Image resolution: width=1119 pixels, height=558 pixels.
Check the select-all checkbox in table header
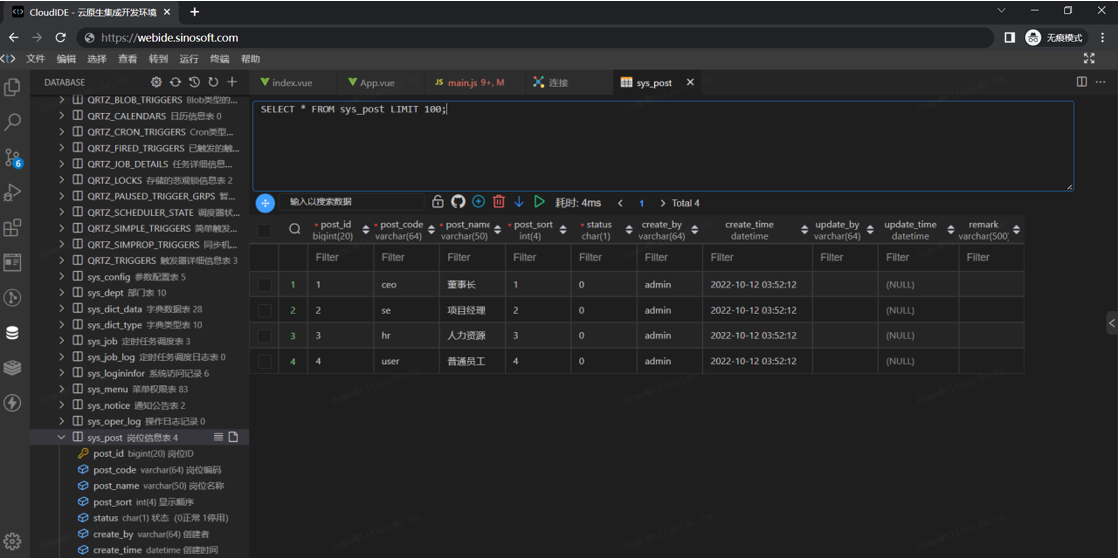pyautogui.click(x=264, y=231)
